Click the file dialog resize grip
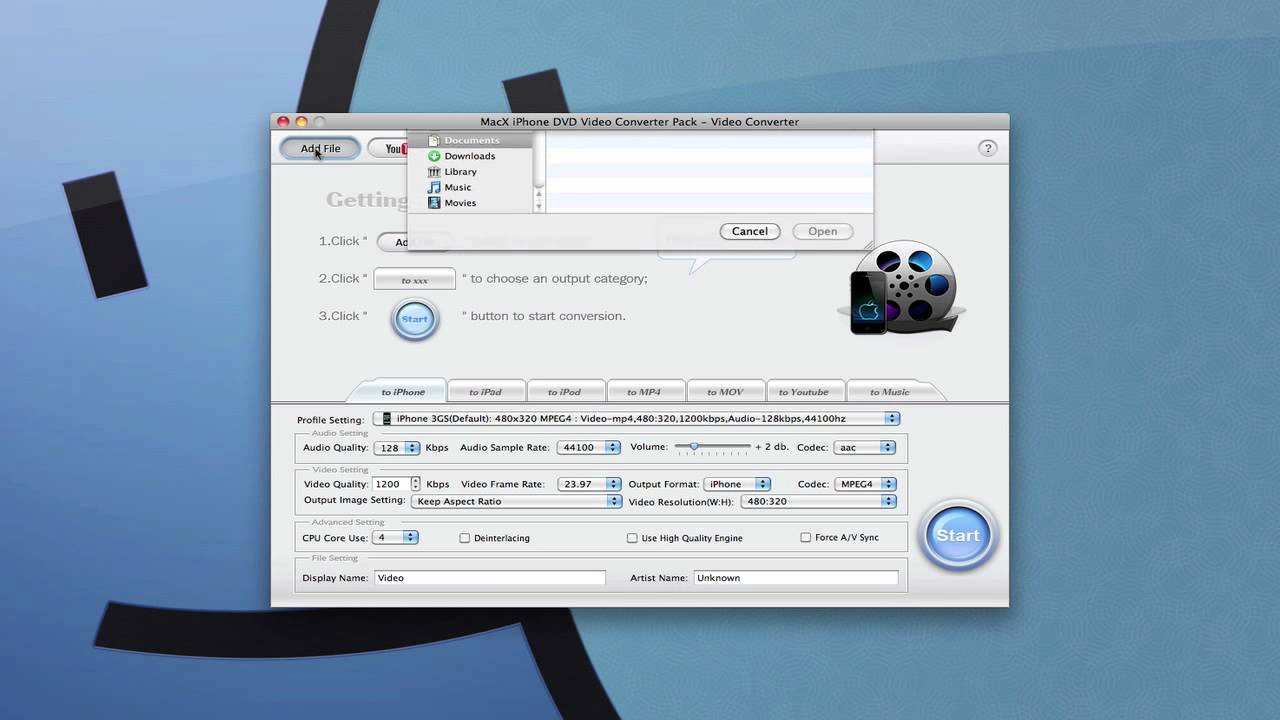1280x720 pixels. pyautogui.click(x=867, y=244)
